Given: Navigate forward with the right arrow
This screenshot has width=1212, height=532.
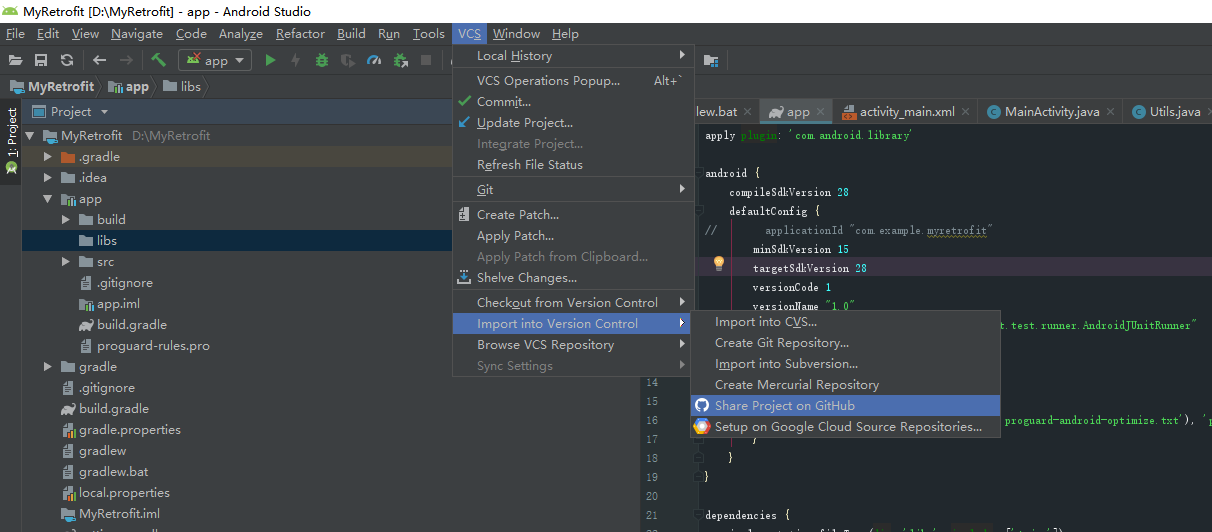Looking at the screenshot, I should (126, 60).
